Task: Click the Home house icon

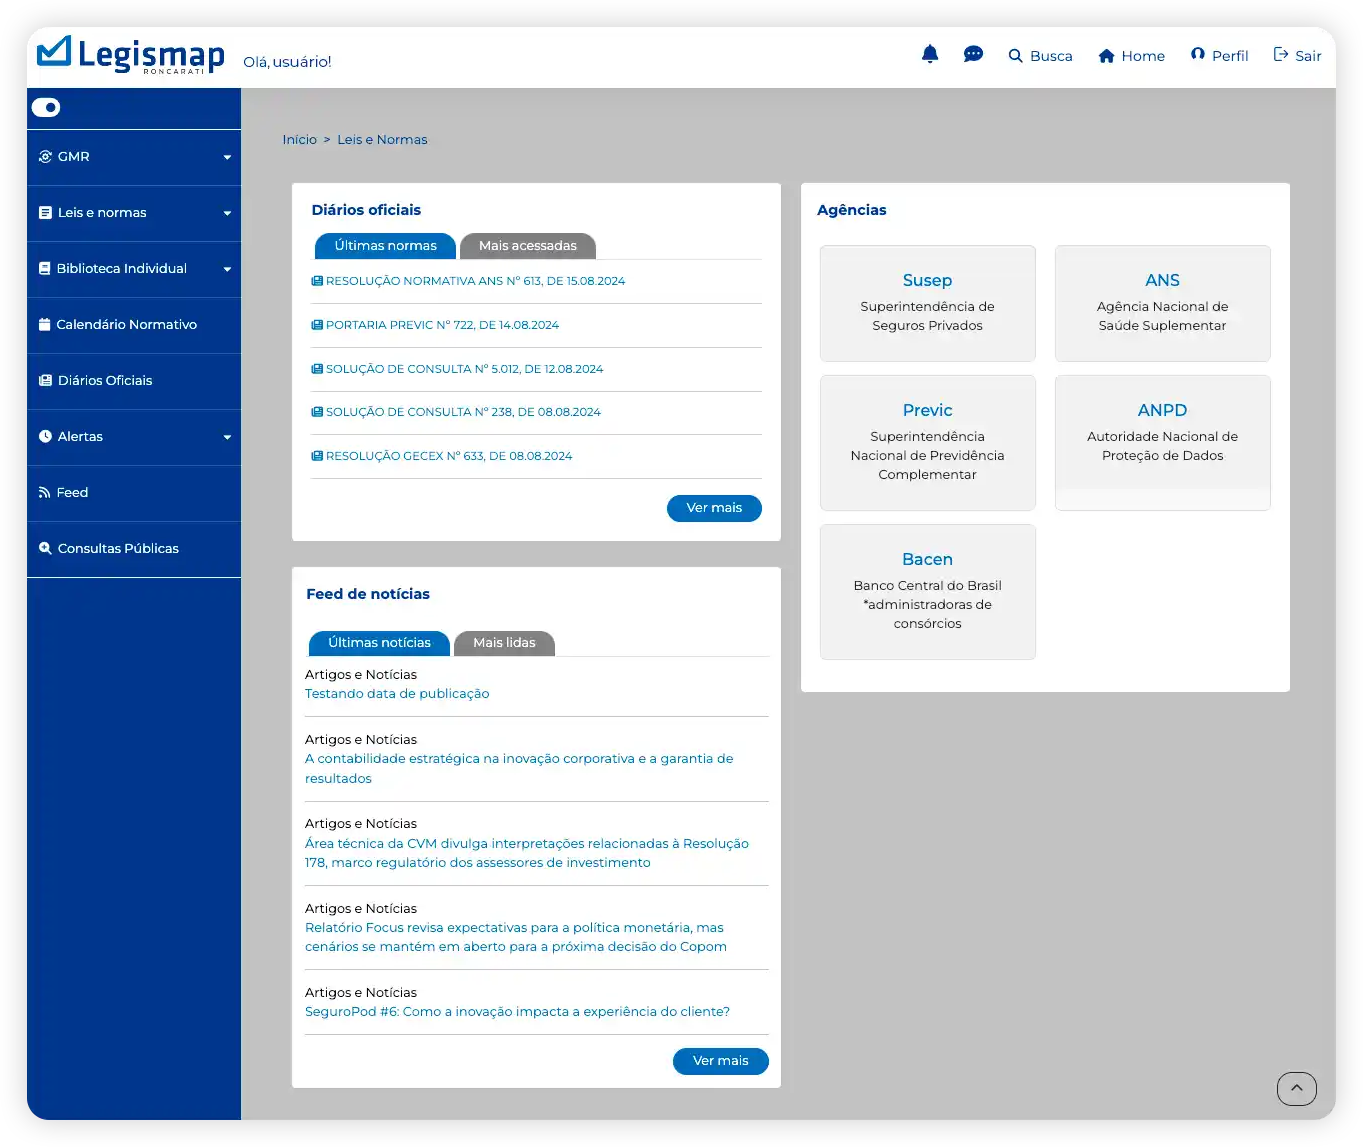Action: point(1106,56)
